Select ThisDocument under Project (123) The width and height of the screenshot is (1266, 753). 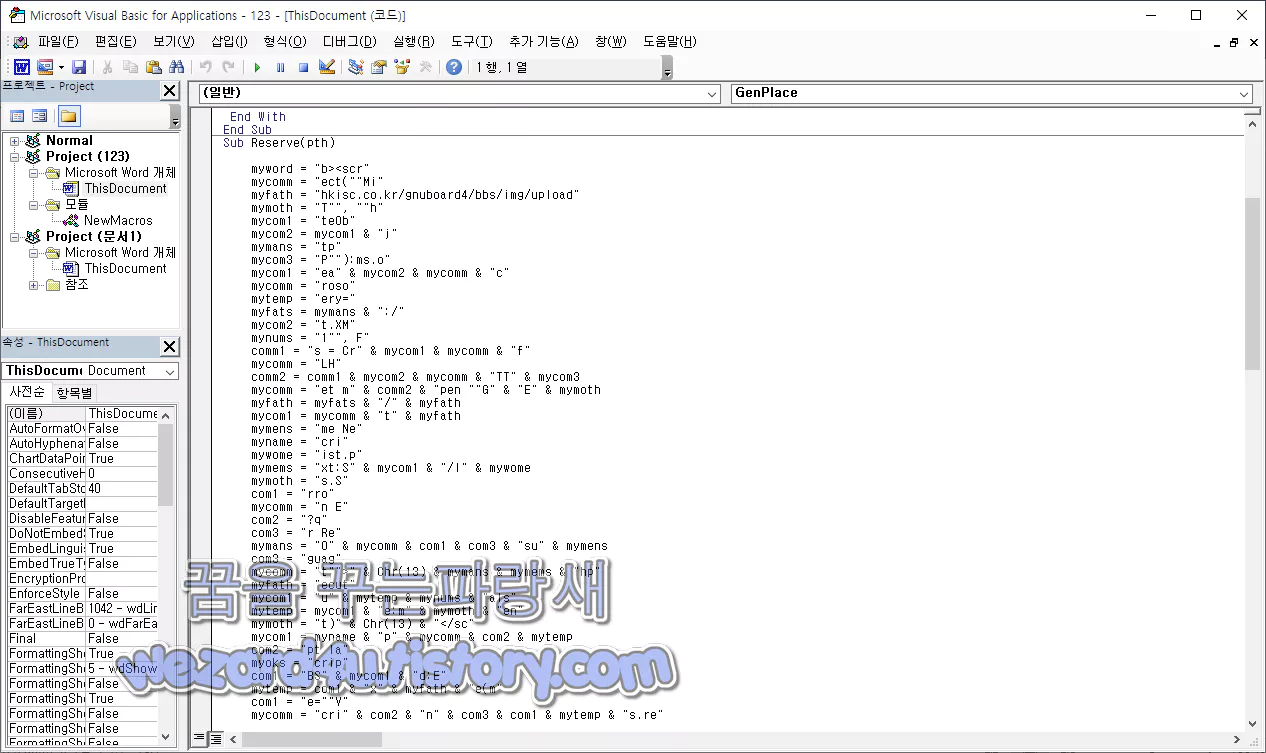click(125, 188)
